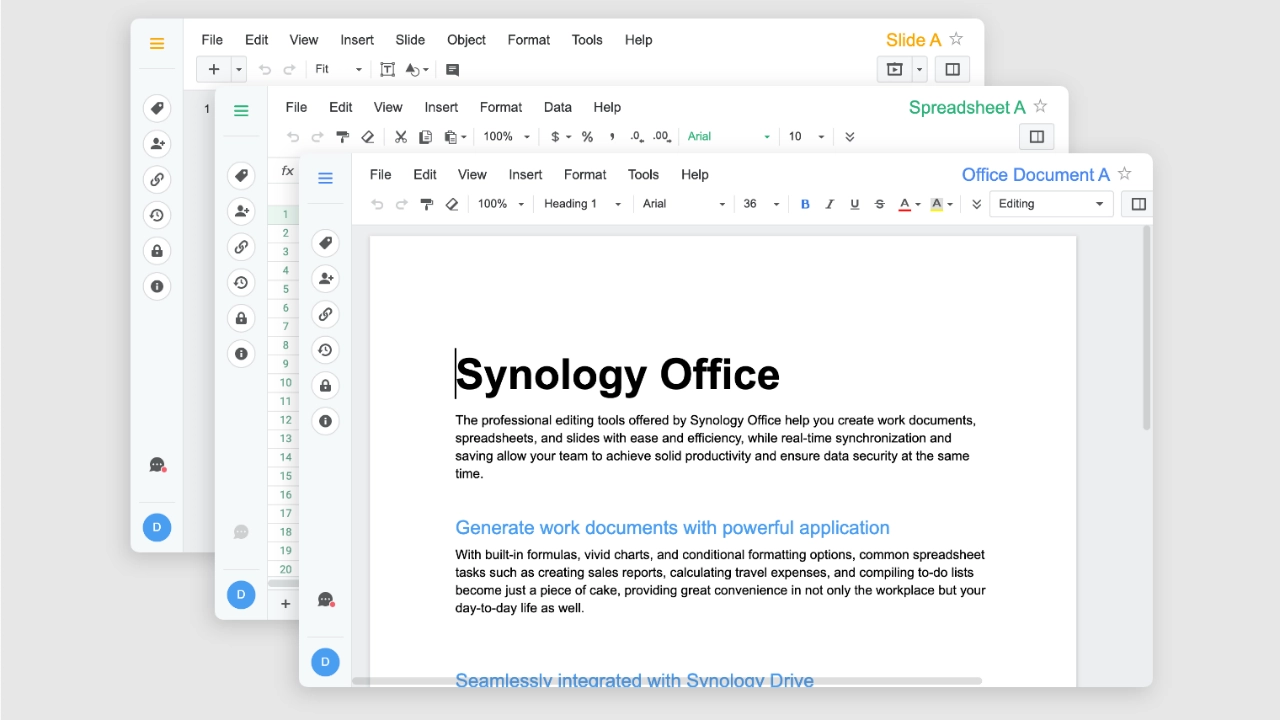Click vertical scrollbar in Office Document window
This screenshot has height=720, width=1280.
click(x=1146, y=328)
